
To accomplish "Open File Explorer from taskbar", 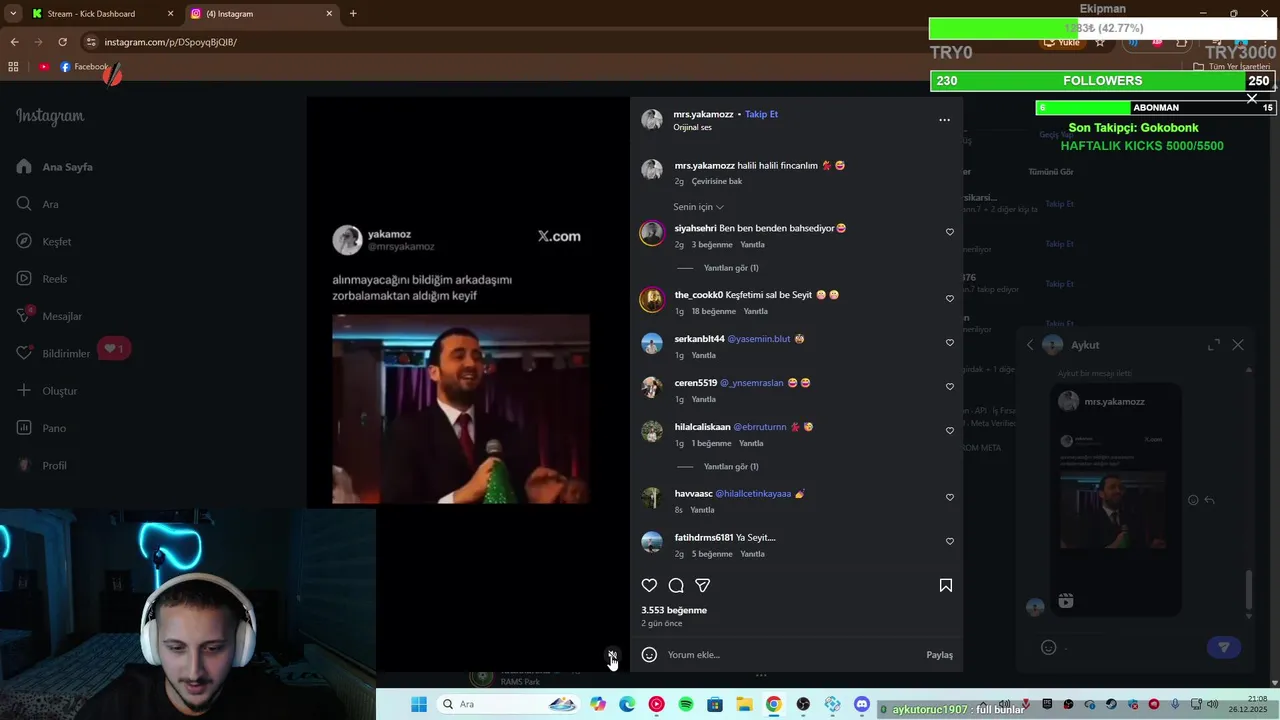I will 744,705.
